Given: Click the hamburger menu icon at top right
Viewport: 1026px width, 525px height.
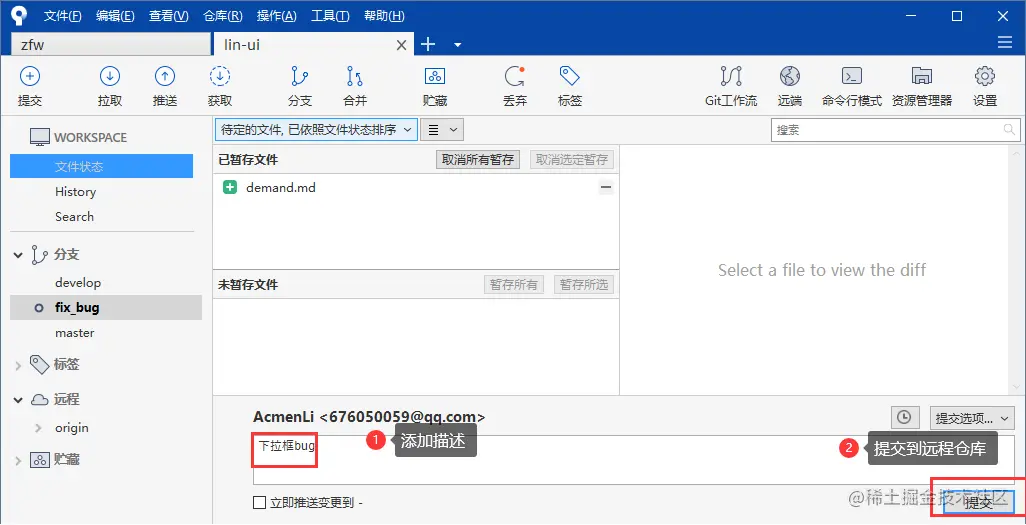Looking at the screenshot, I should tap(1004, 43).
